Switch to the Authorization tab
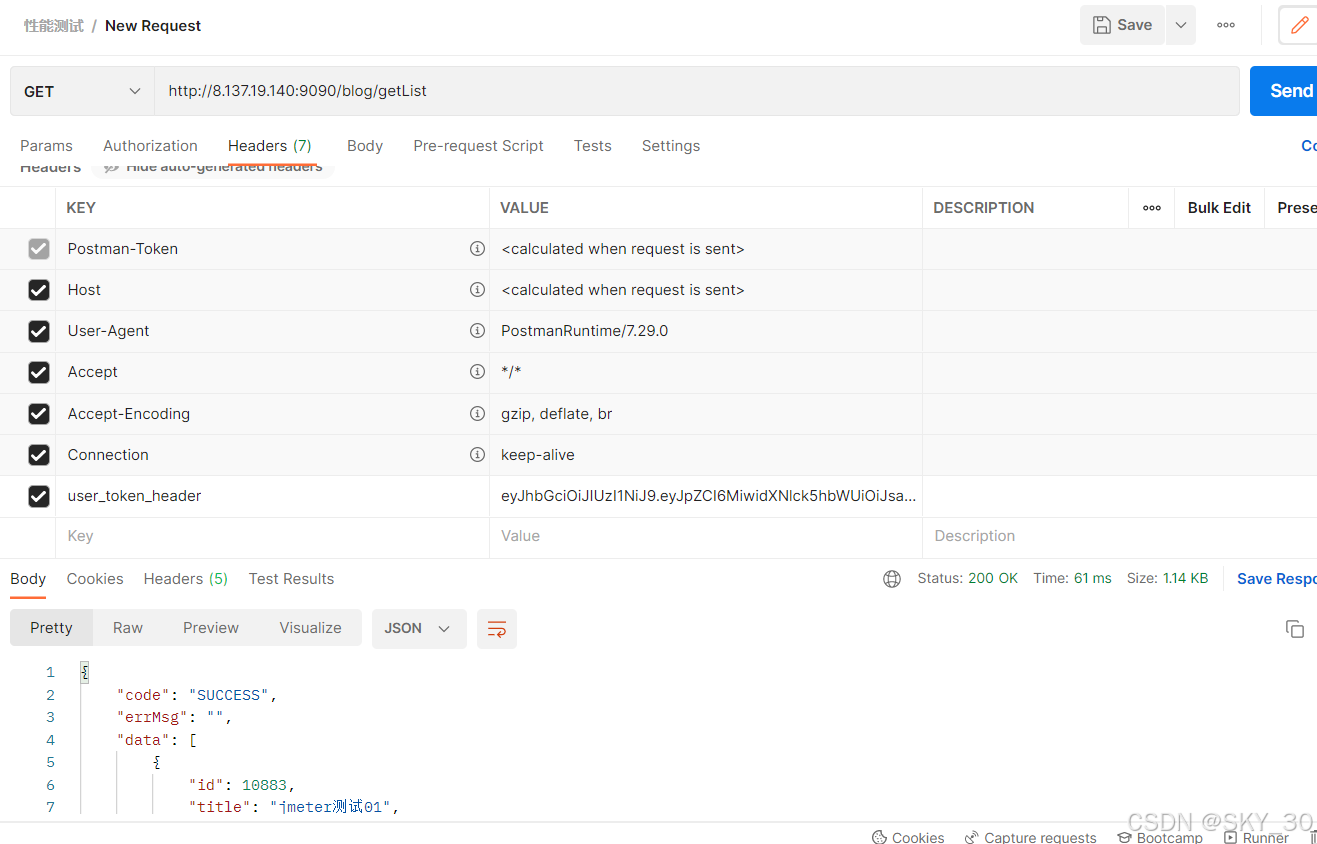1317x844 pixels. tap(150, 146)
